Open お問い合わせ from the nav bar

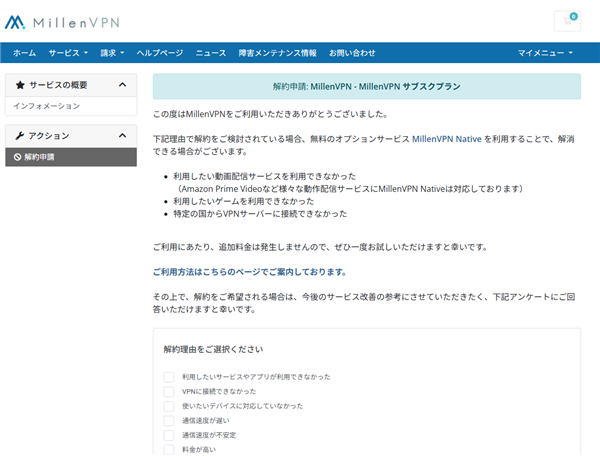(352, 53)
